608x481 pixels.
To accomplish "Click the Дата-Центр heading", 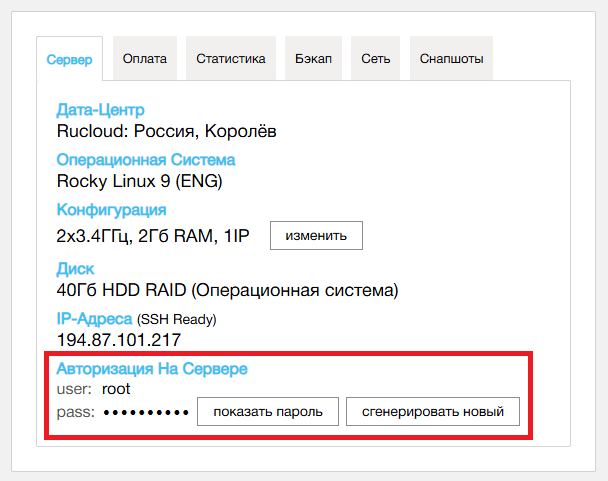I will (x=100, y=110).
